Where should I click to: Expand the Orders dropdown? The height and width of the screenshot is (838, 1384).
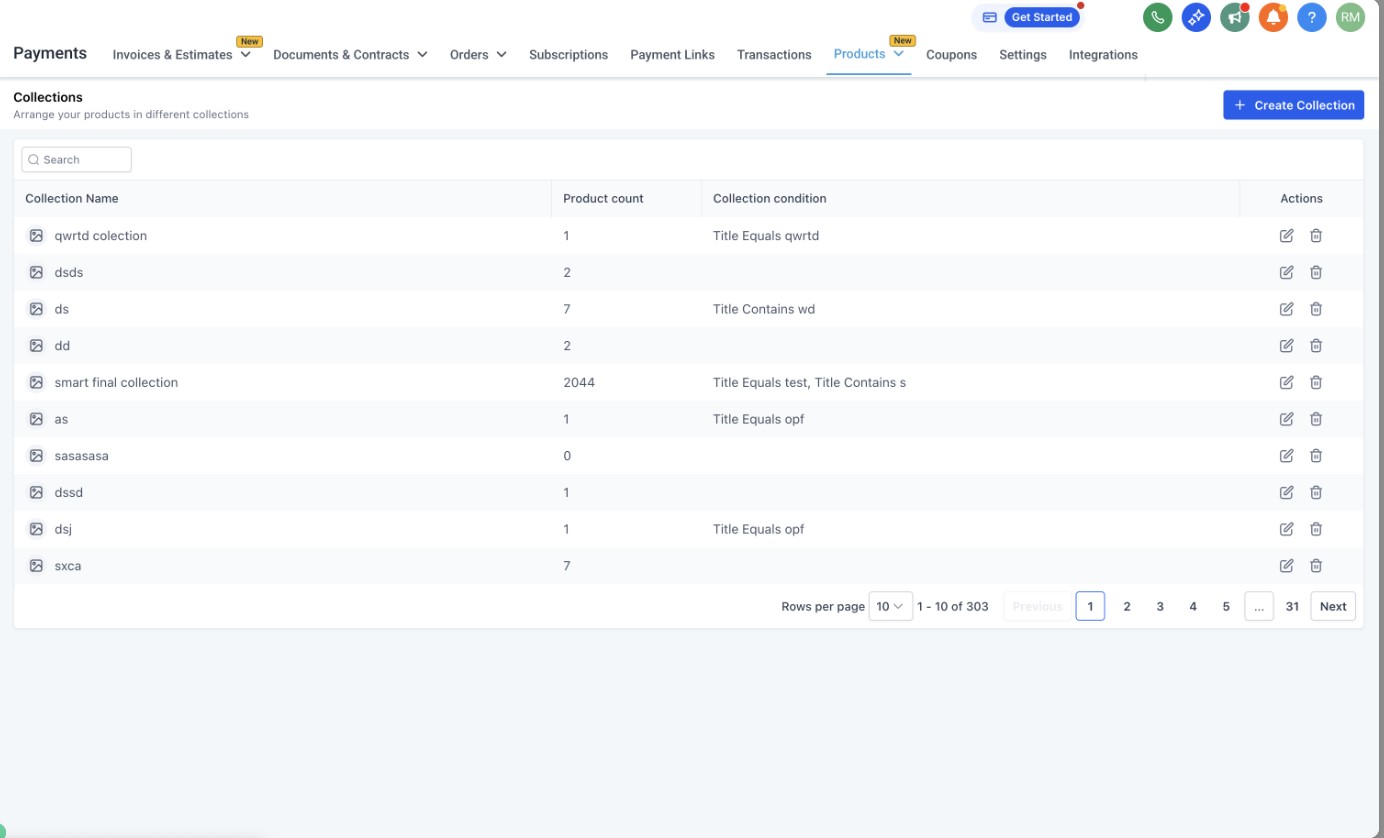click(x=501, y=55)
